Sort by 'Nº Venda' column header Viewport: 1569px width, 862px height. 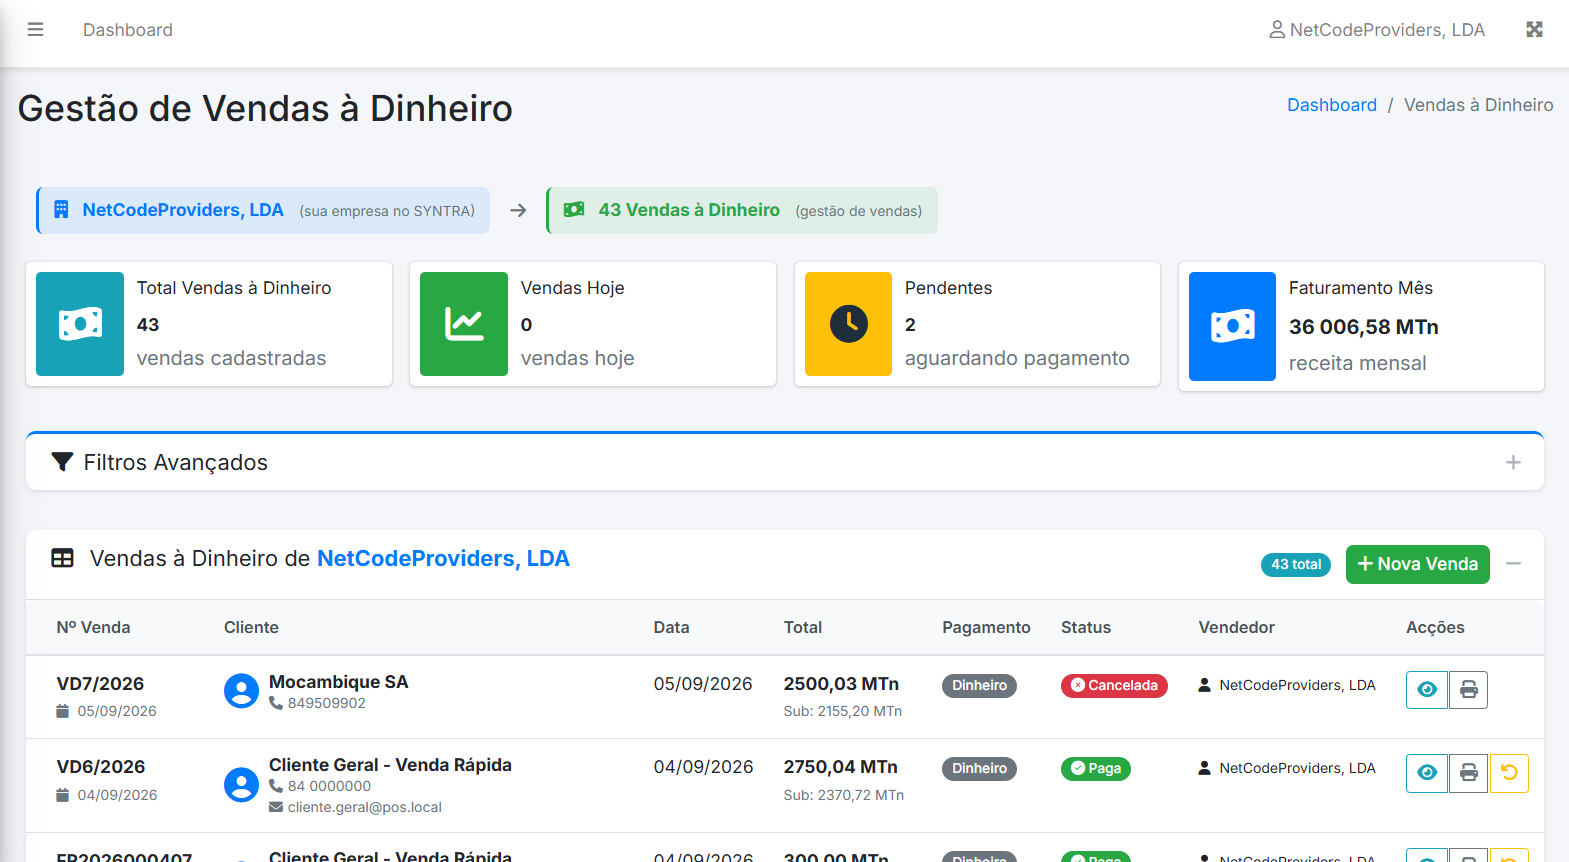(93, 627)
